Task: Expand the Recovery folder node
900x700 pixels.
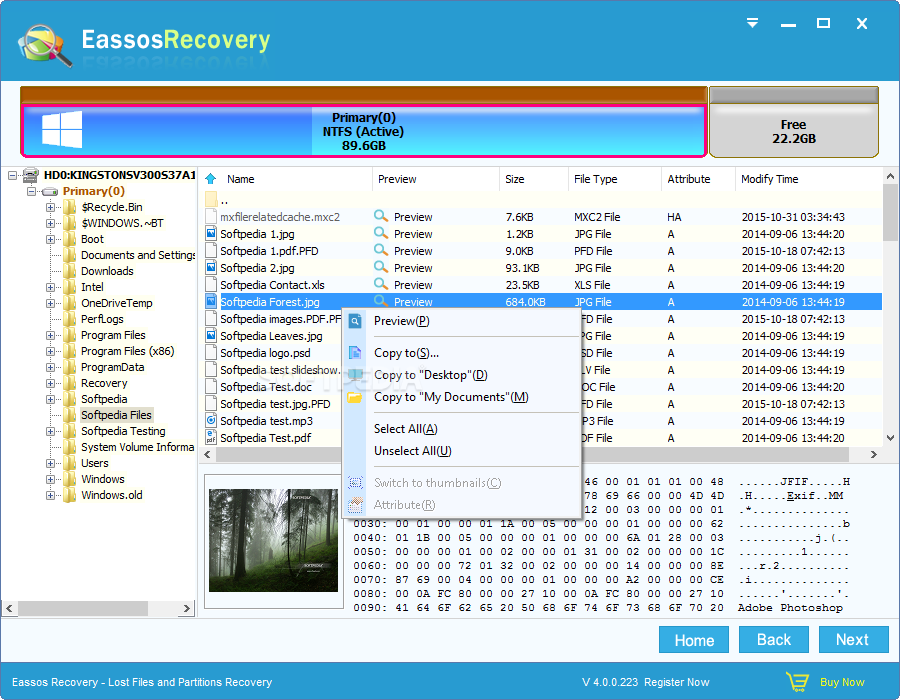Action: click(51, 383)
